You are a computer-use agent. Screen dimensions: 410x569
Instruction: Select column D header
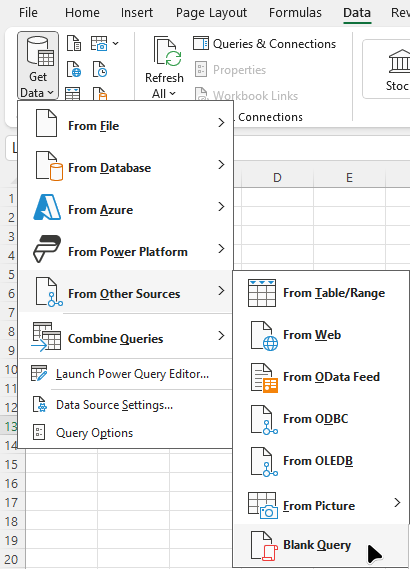pos(277,178)
